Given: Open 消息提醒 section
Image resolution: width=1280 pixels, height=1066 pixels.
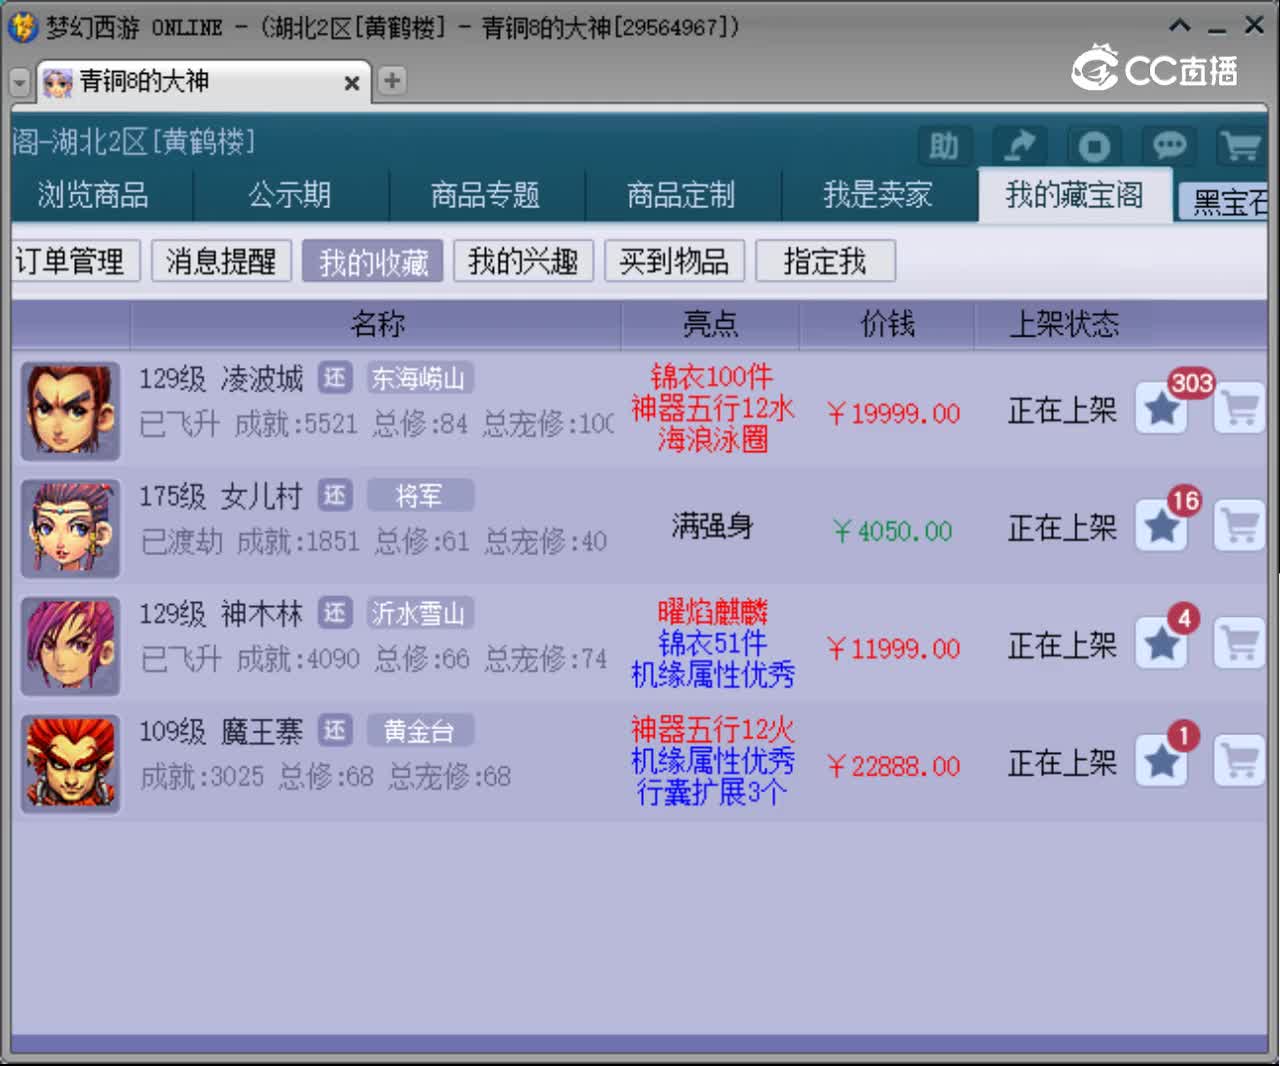Looking at the screenshot, I should click(x=221, y=262).
